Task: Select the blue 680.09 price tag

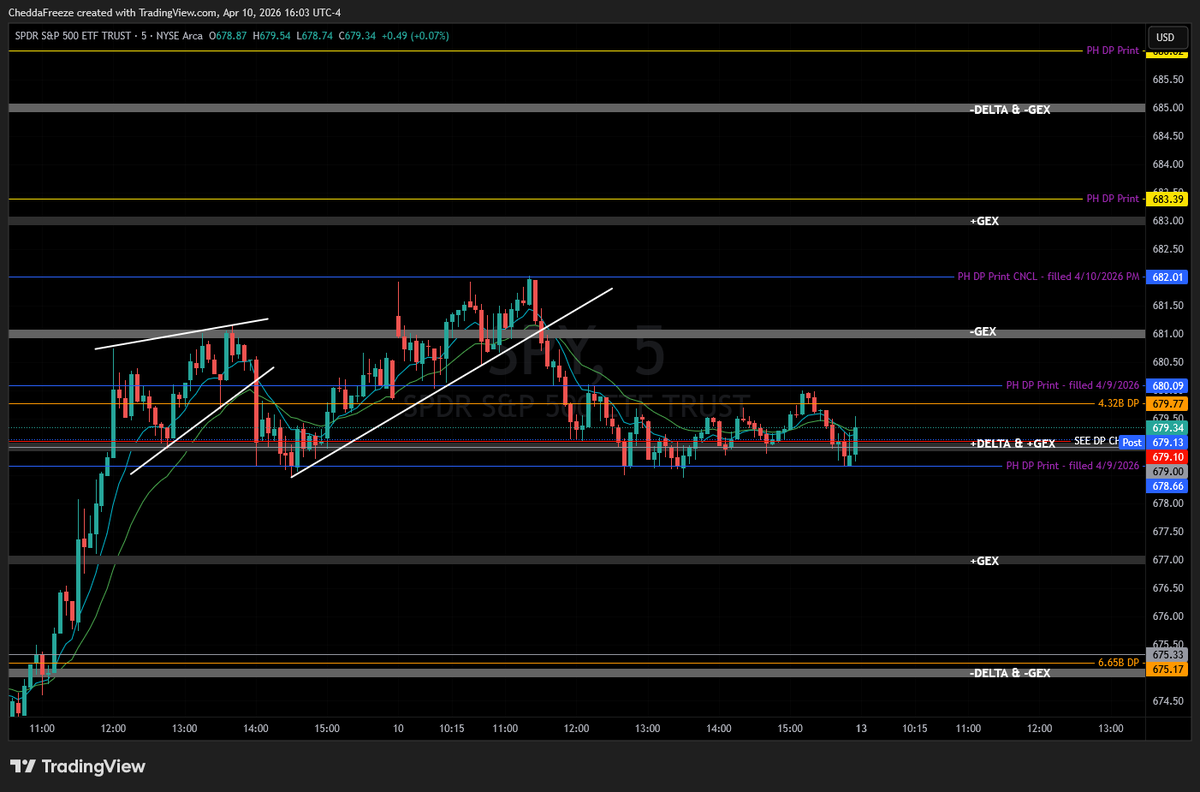Action: pos(1167,385)
